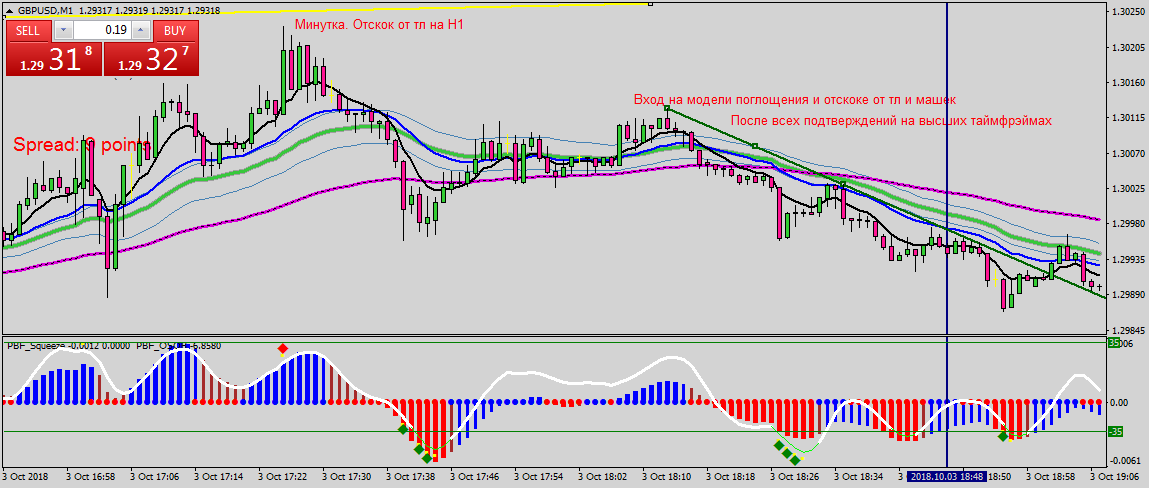Click the 0.00 oscillator scale label
This screenshot has width=1149, height=488.
tap(1121, 402)
